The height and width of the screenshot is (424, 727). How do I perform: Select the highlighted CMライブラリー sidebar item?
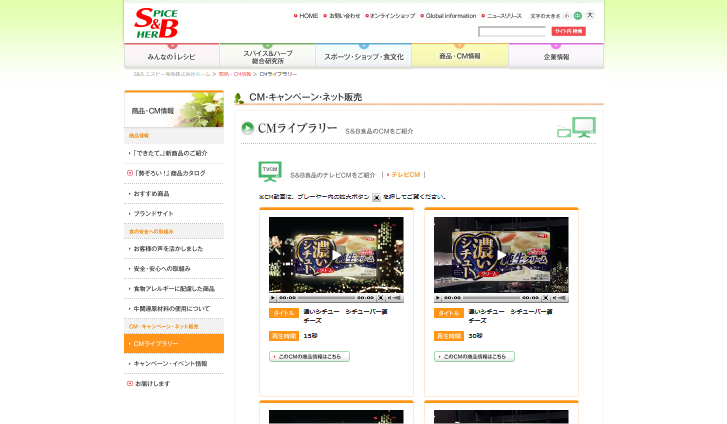[x=174, y=344]
